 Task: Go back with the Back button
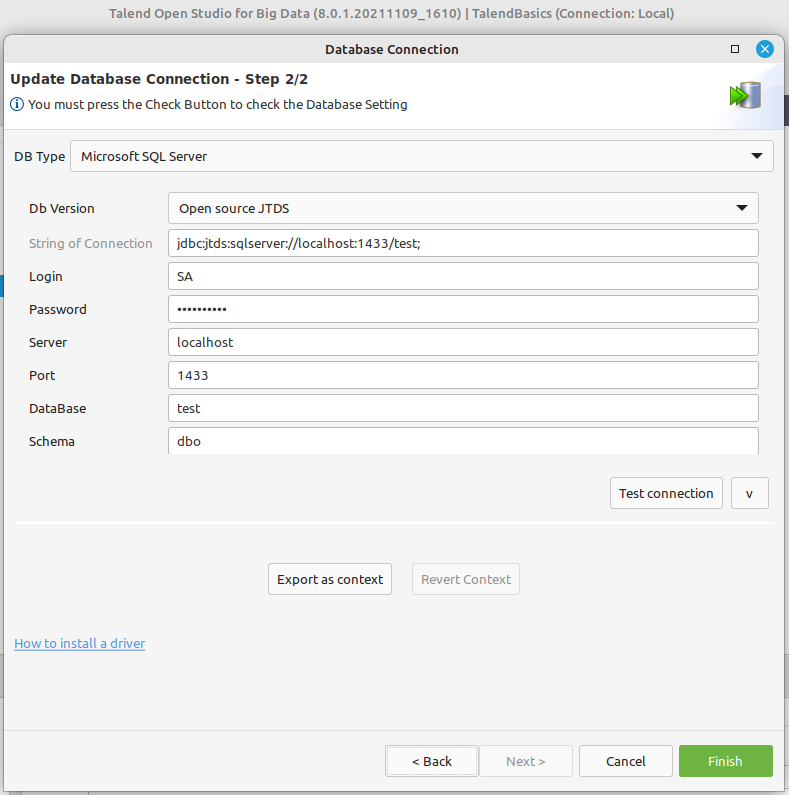(x=432, y=761)
